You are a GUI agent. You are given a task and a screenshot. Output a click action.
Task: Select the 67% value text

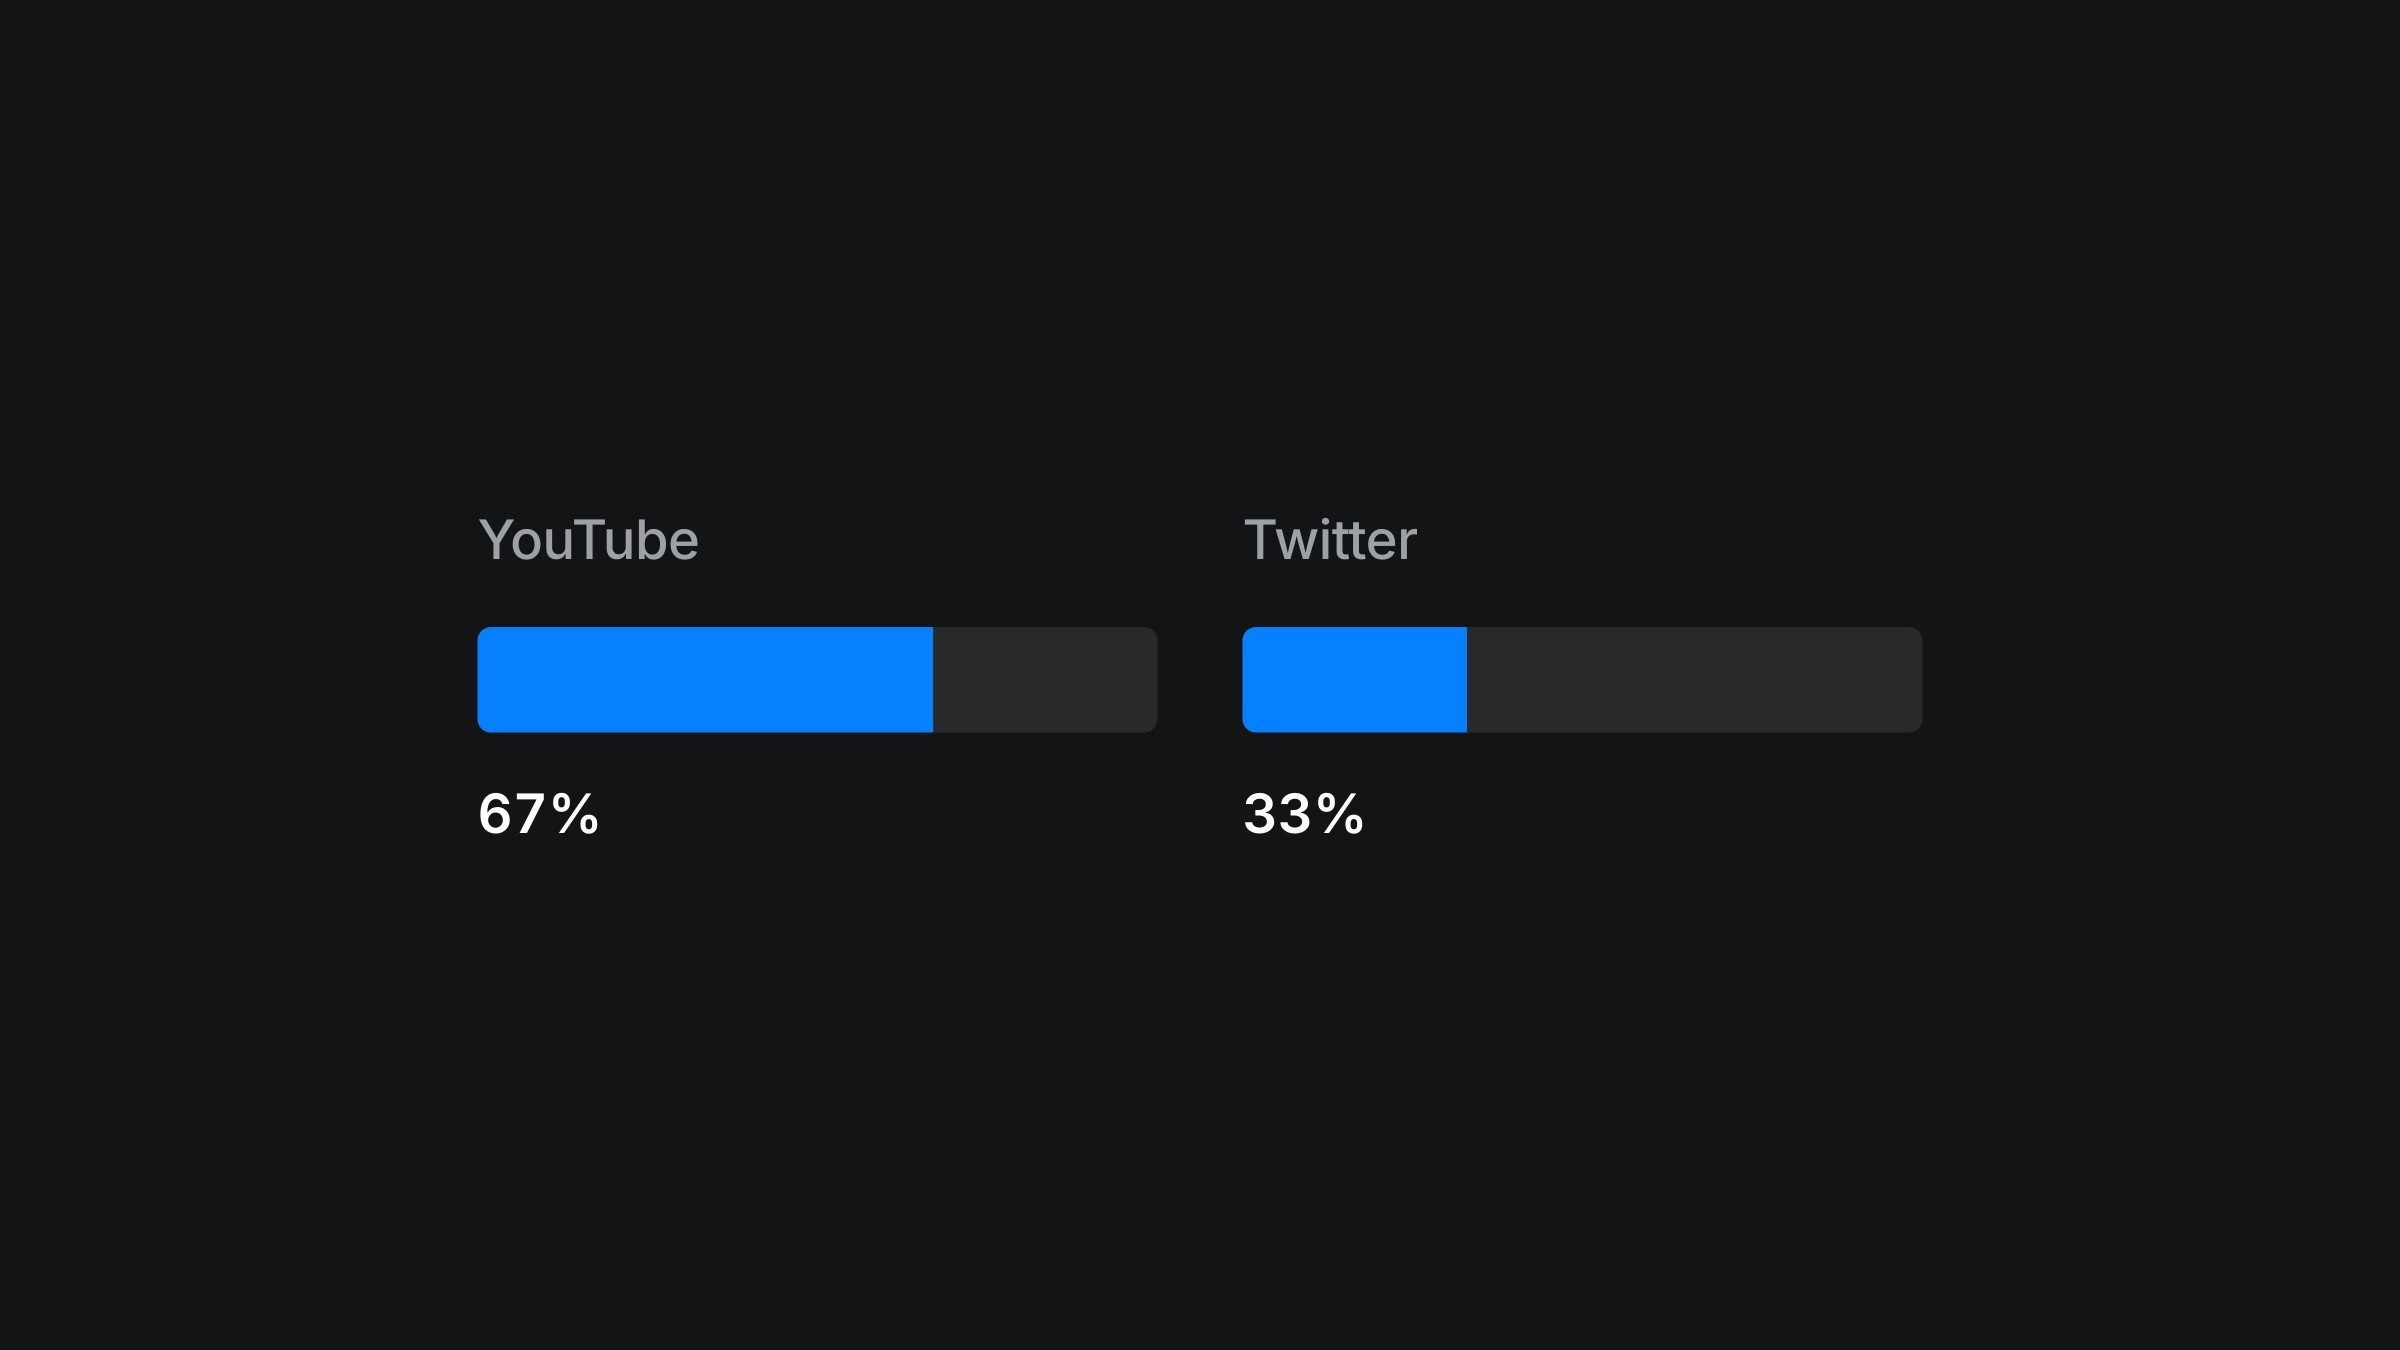(x=538, y=813)
